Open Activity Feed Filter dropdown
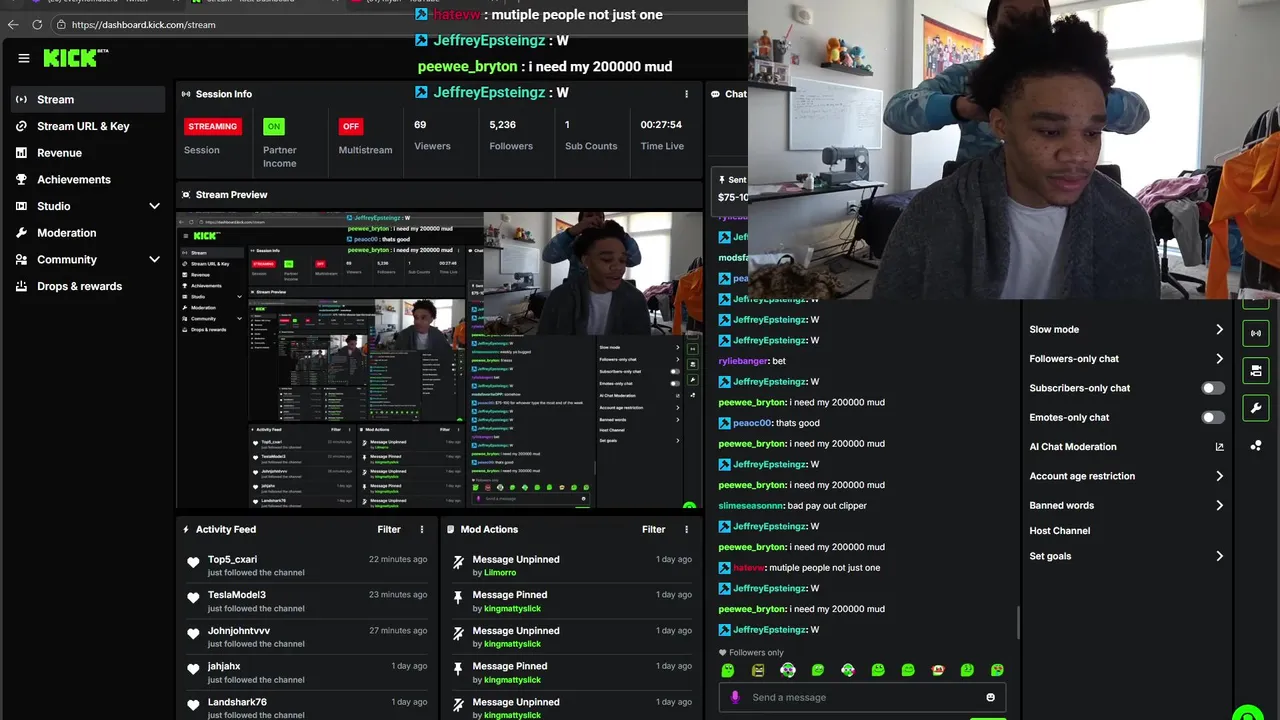1280x720 pixels. [389, 530]
